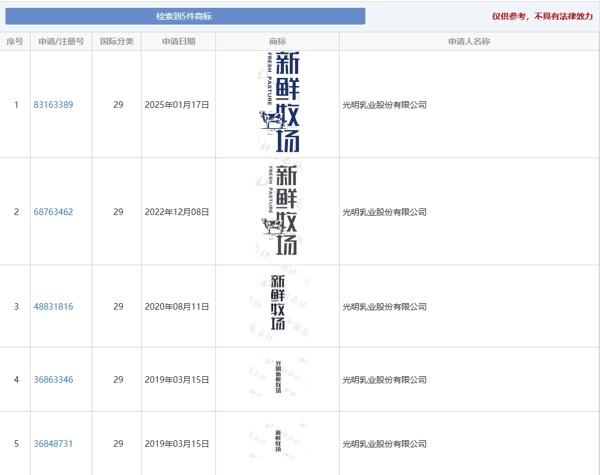Click the 申请日期 column header
Screen dimensions: 600x475
179,42
